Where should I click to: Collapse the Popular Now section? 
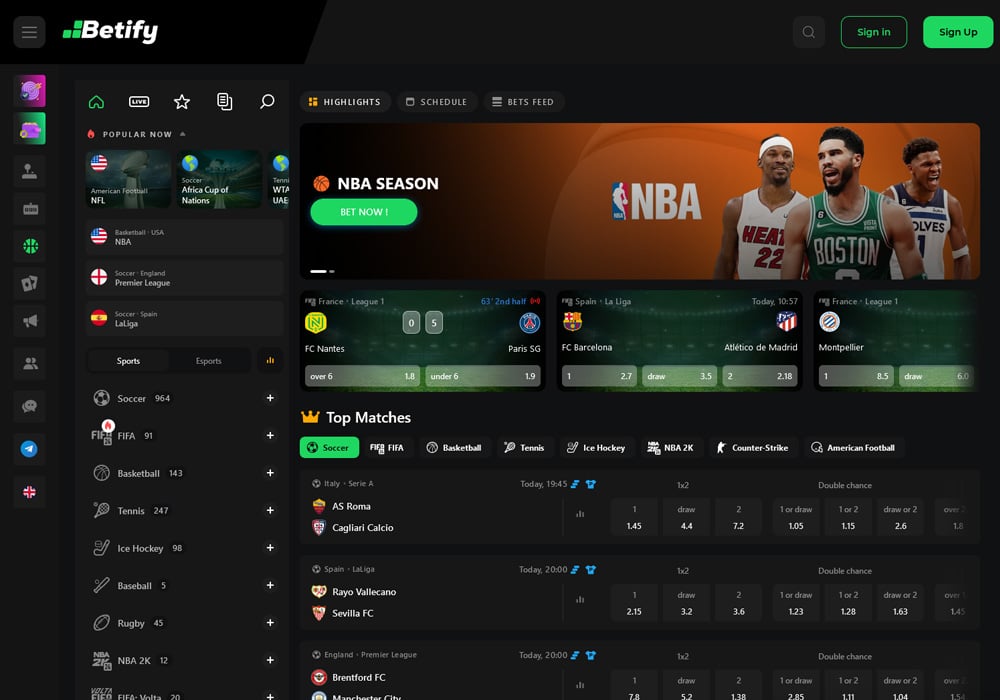pos(182,134)
